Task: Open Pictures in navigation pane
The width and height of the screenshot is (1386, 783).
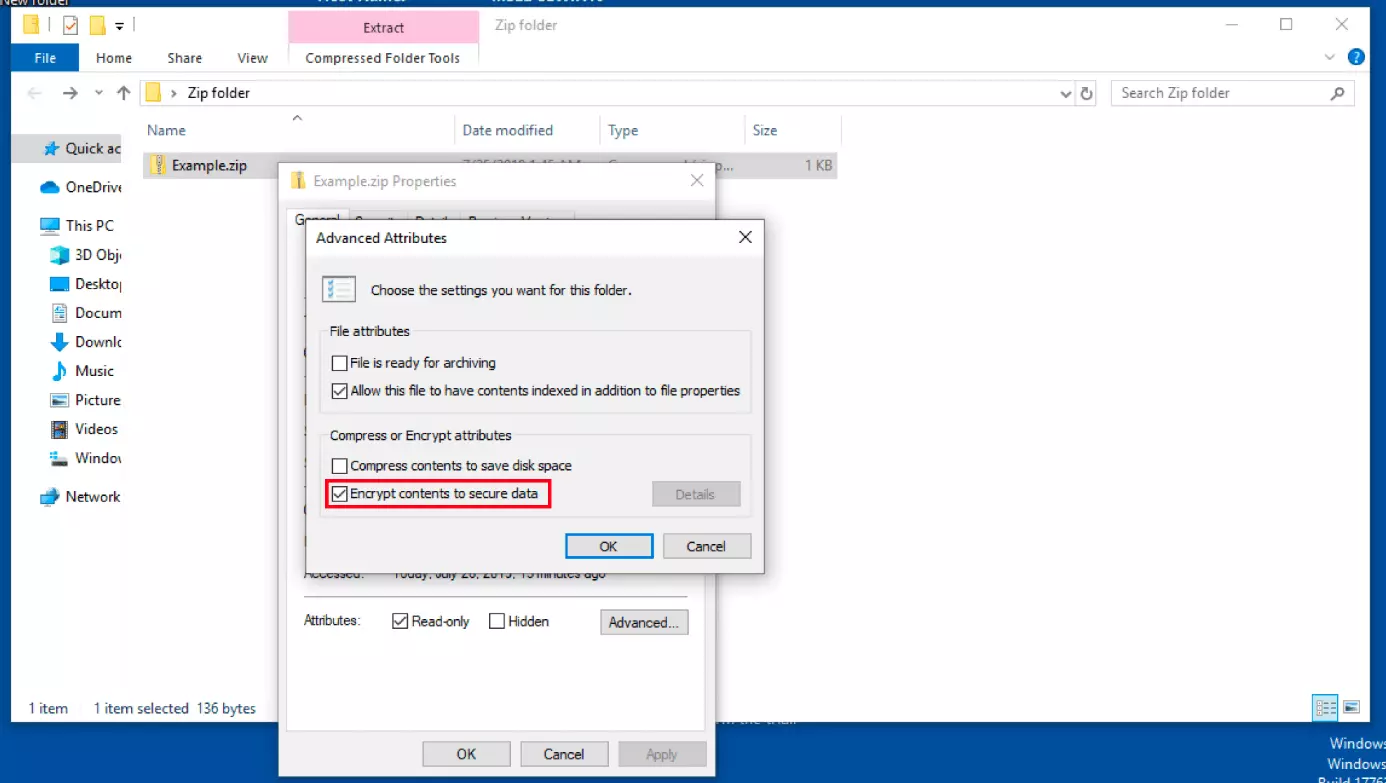Action: (86, 400)
